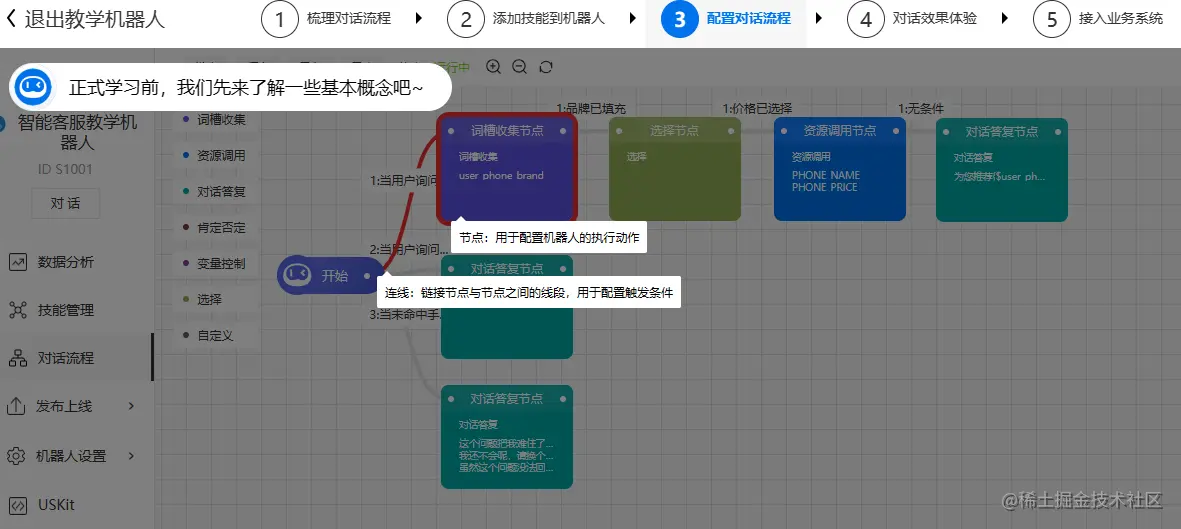Click the 技能管理 nodes icon

[x=17, y=310]
